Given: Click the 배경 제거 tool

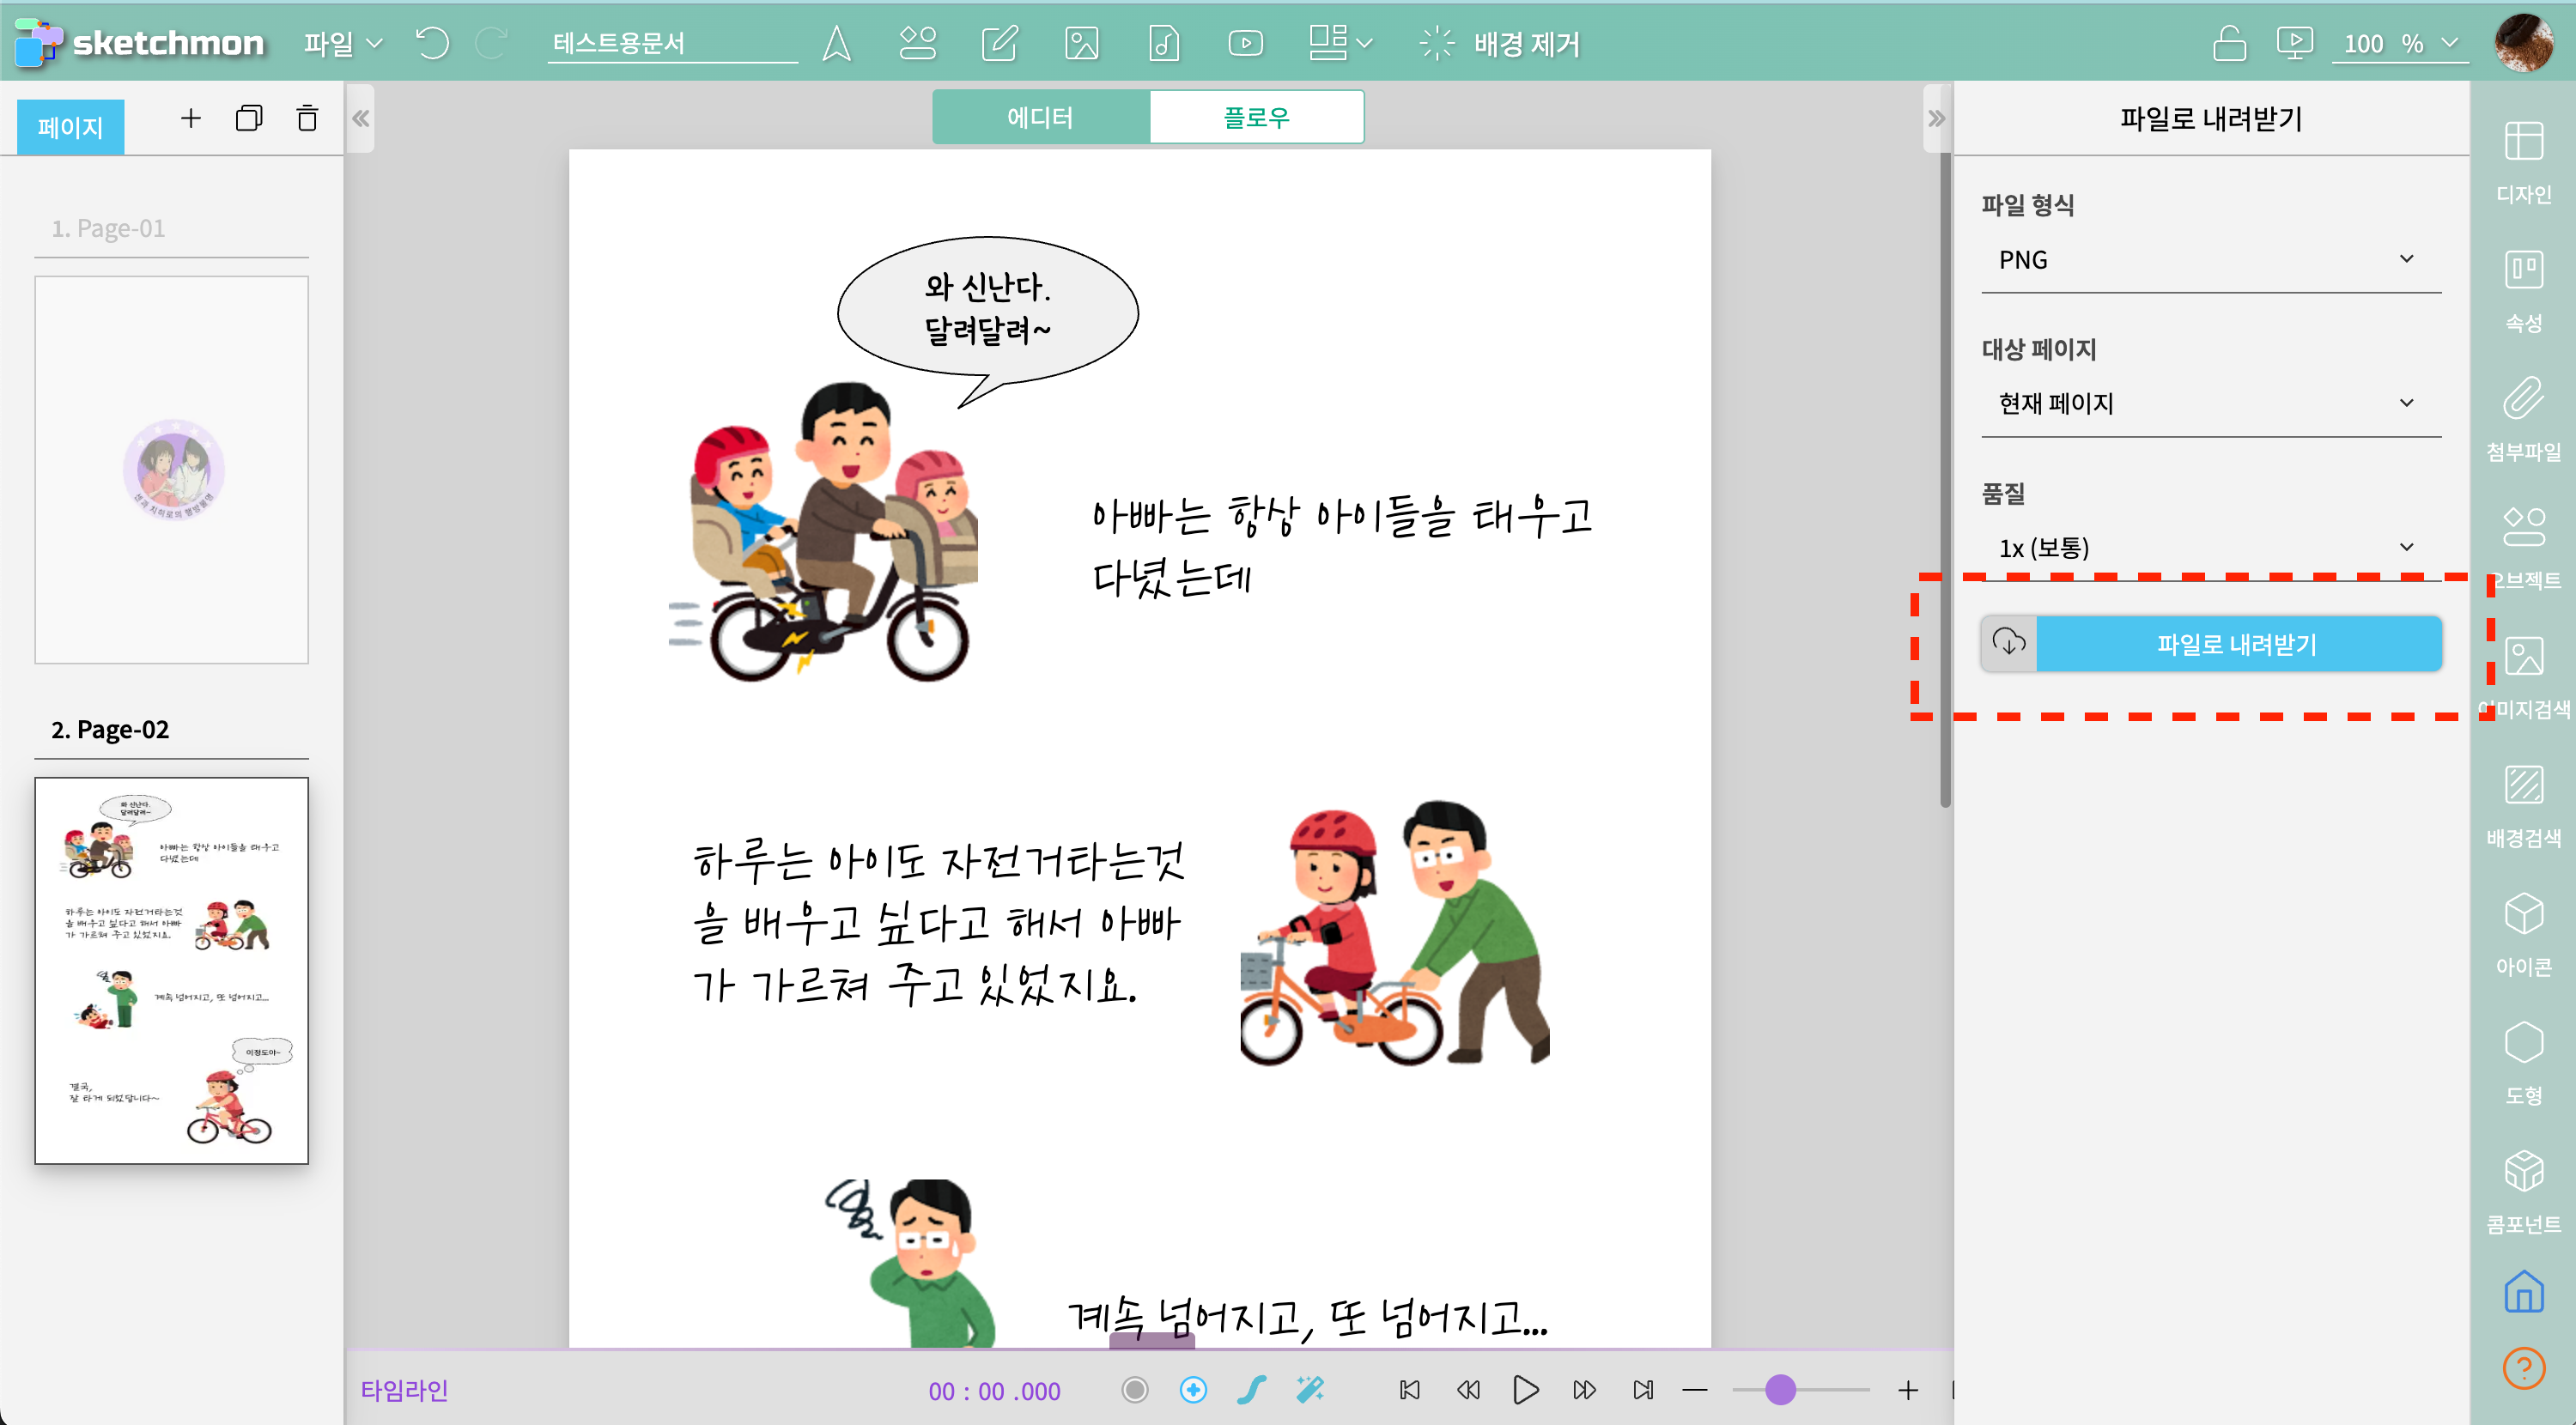Looking at the screenshot, I should (x=1499, y=43).
